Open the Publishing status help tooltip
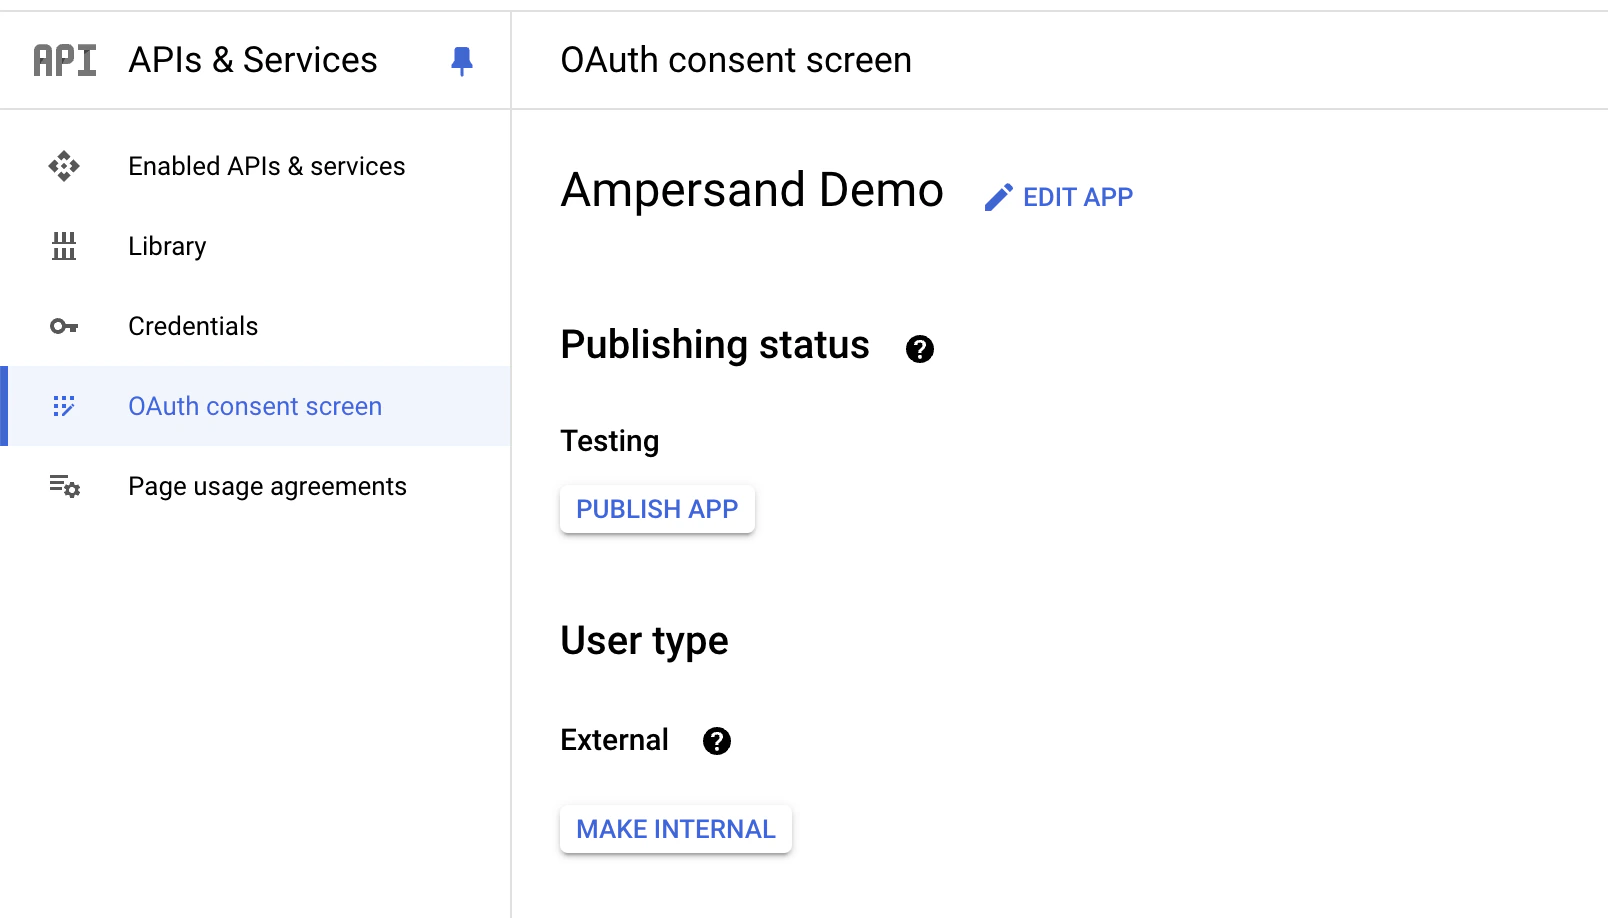Viewport: 1608px width, 918px height. tap(920, 349)
